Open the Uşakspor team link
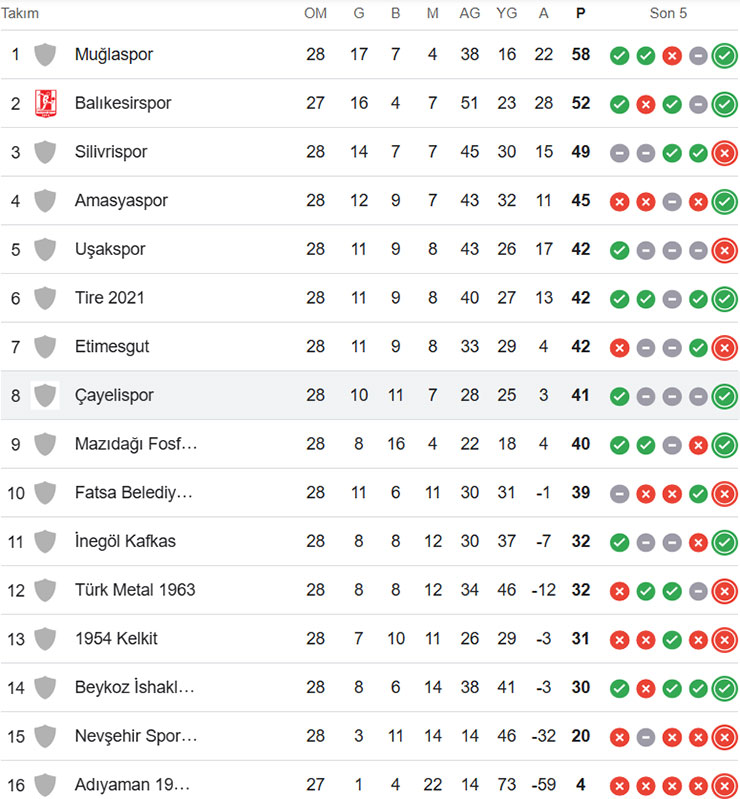 110,249
